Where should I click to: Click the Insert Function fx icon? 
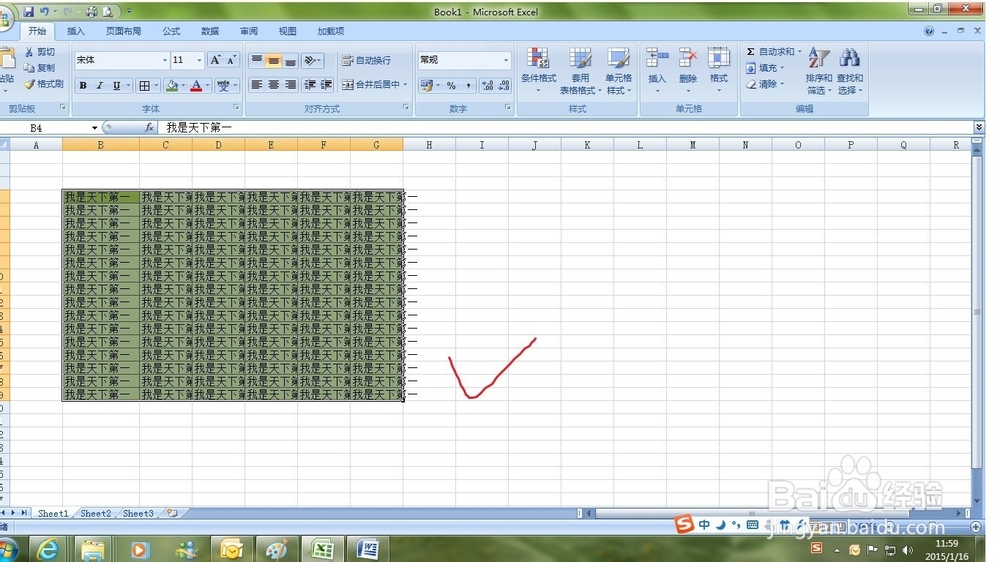[x=149, y=128]
